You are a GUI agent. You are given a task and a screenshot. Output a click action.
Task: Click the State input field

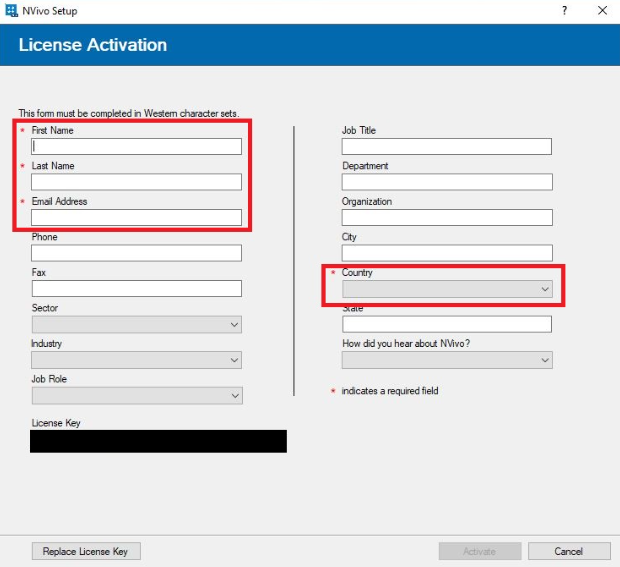tap(447, 324)
